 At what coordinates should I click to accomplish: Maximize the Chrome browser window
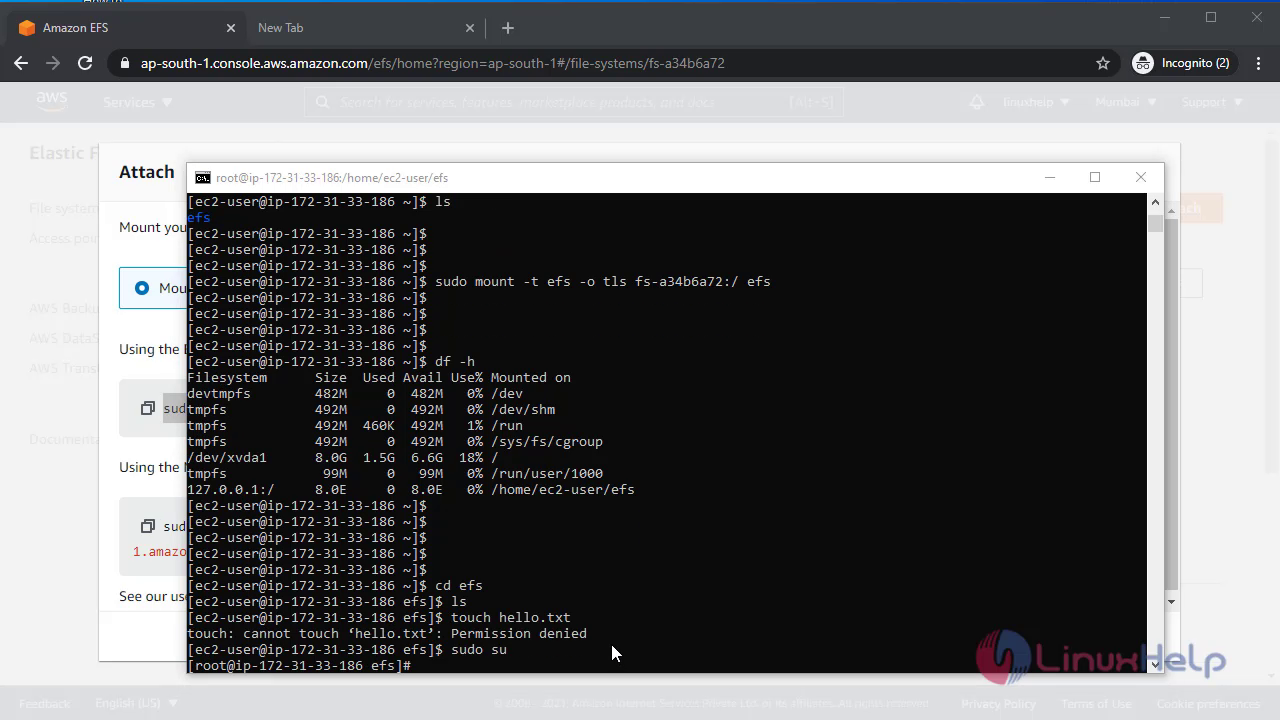1211,18
